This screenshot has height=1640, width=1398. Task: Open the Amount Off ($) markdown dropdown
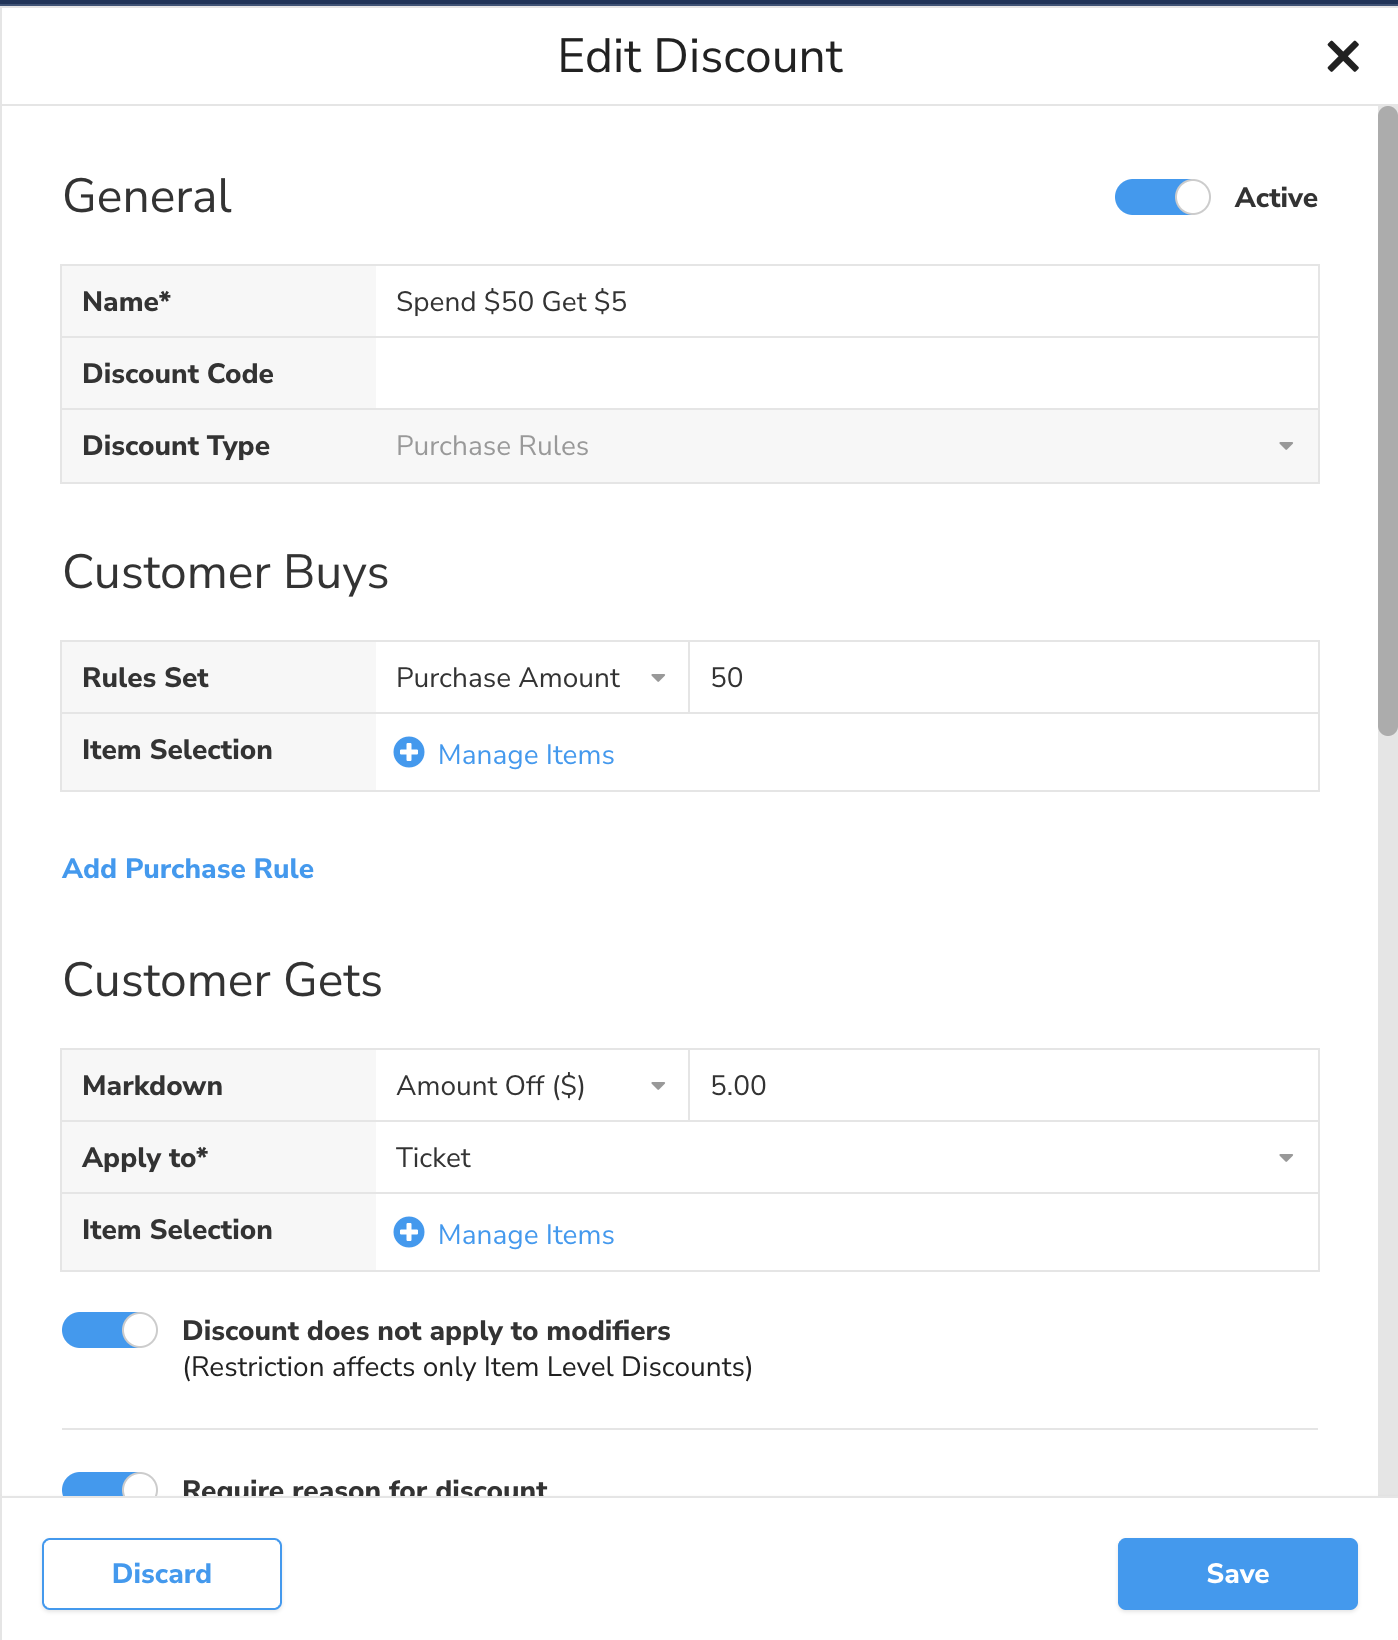tap(532, 1086)
